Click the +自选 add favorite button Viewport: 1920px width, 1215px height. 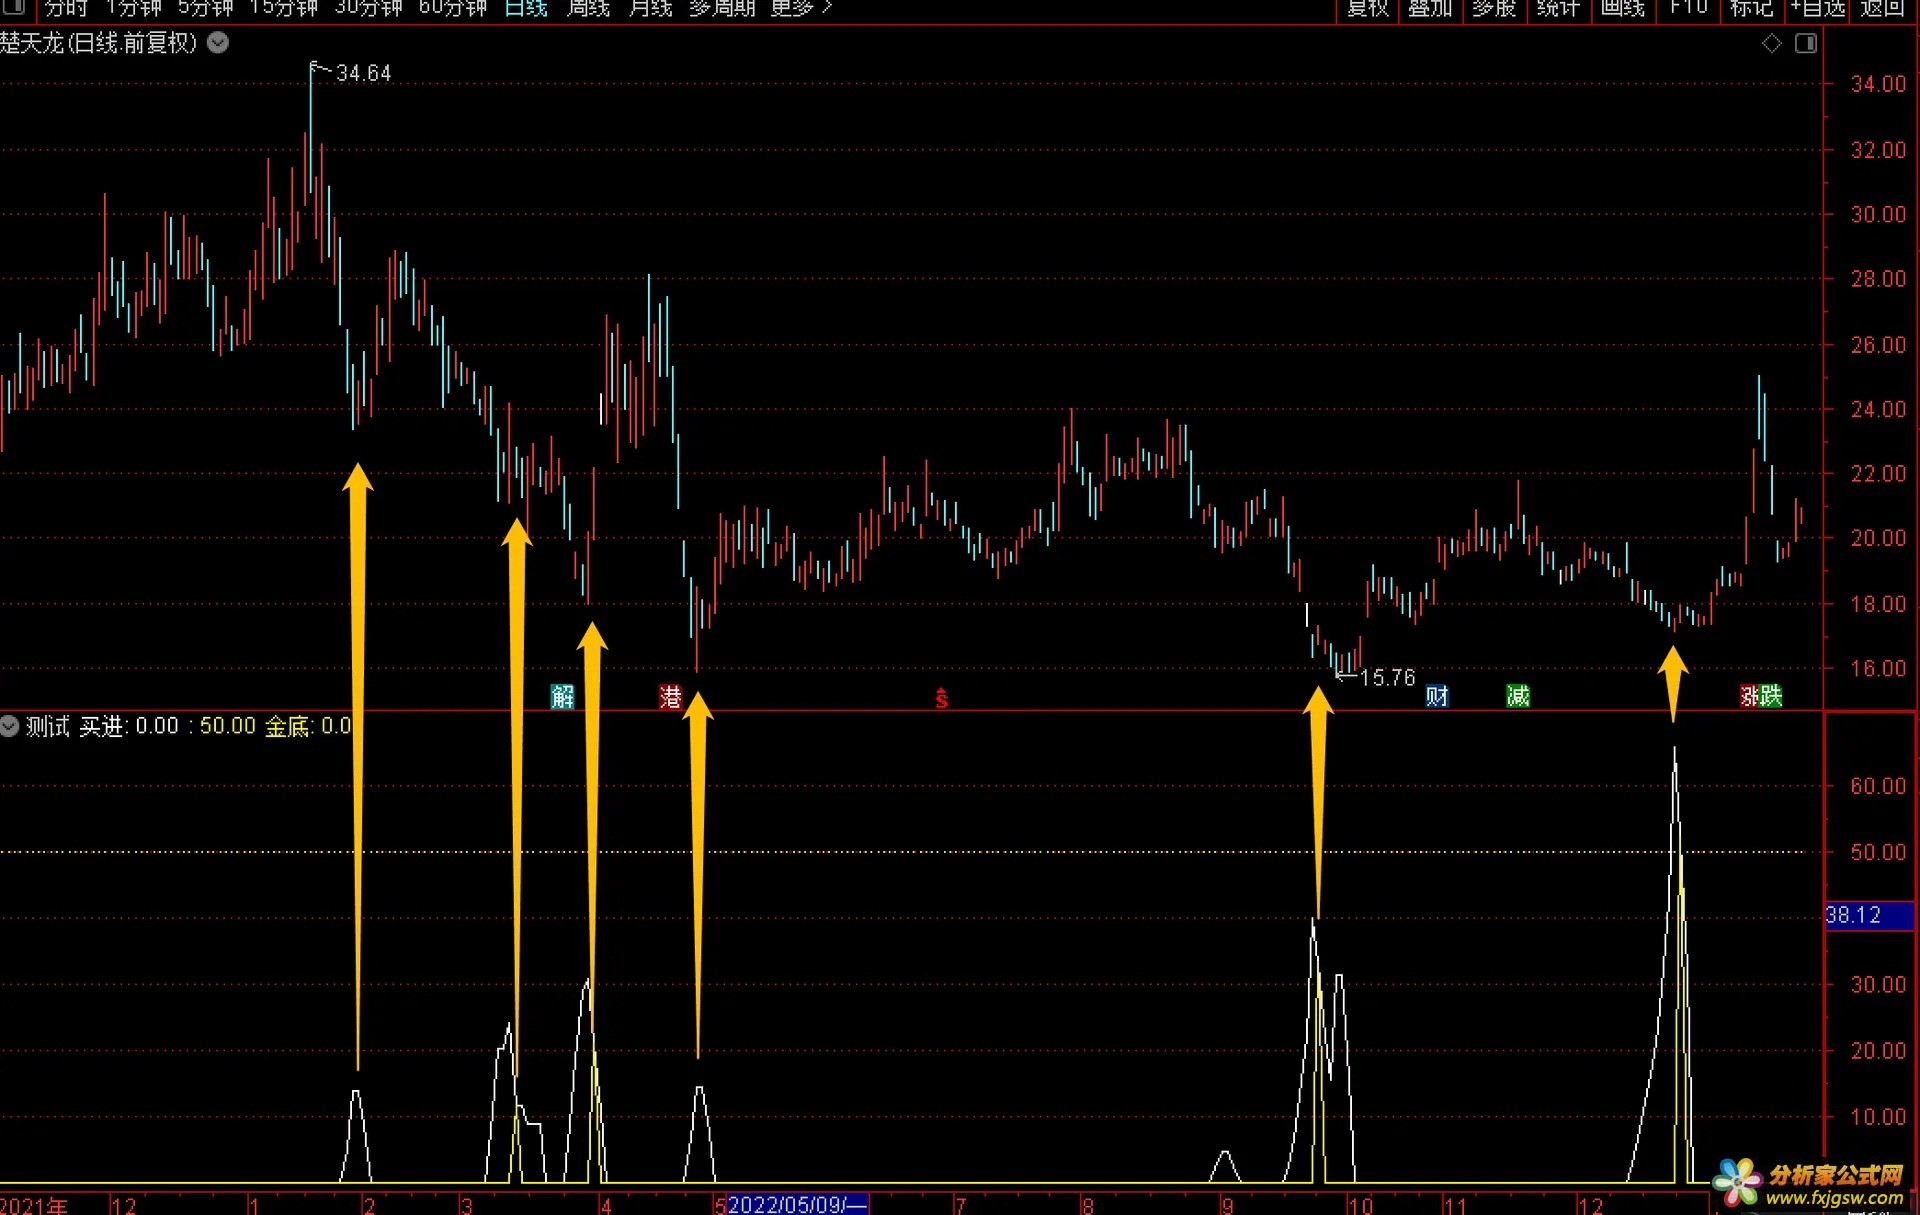click(1817, 8)
